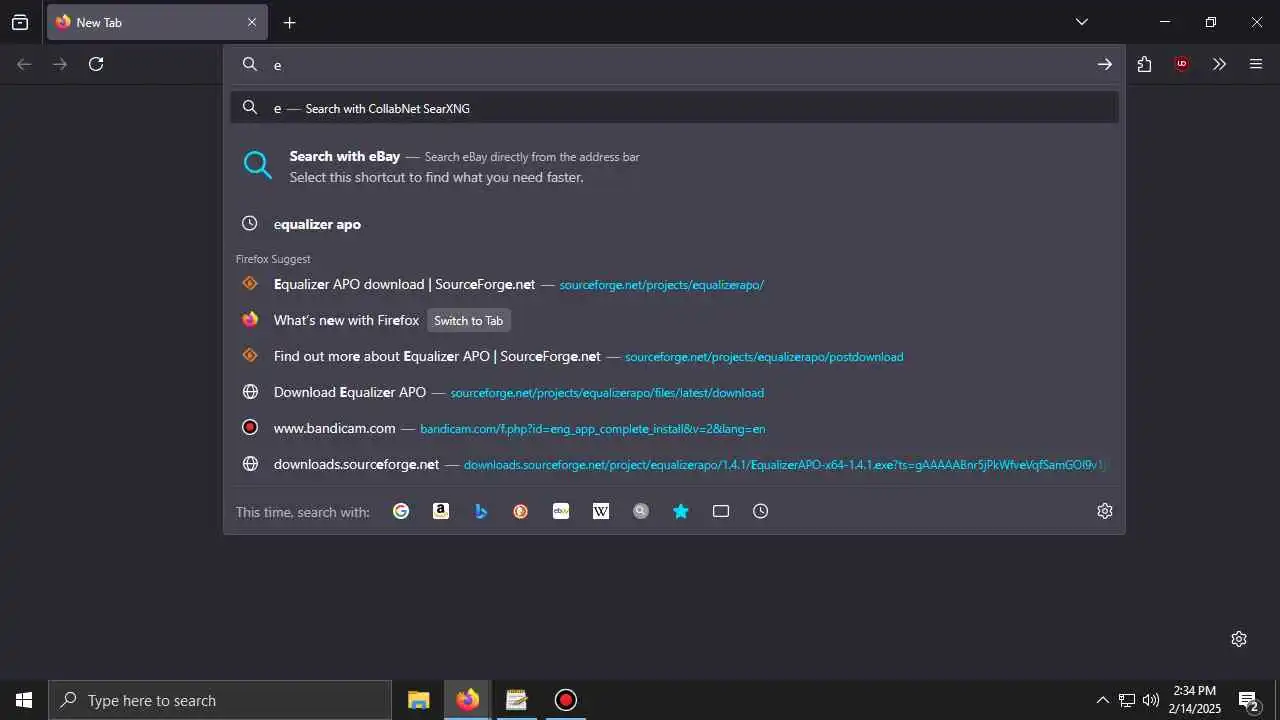The height and width of the screenshot is (720, 1280).
Task: Search this time with gray SearXNG icon
Action: point(641,511)
